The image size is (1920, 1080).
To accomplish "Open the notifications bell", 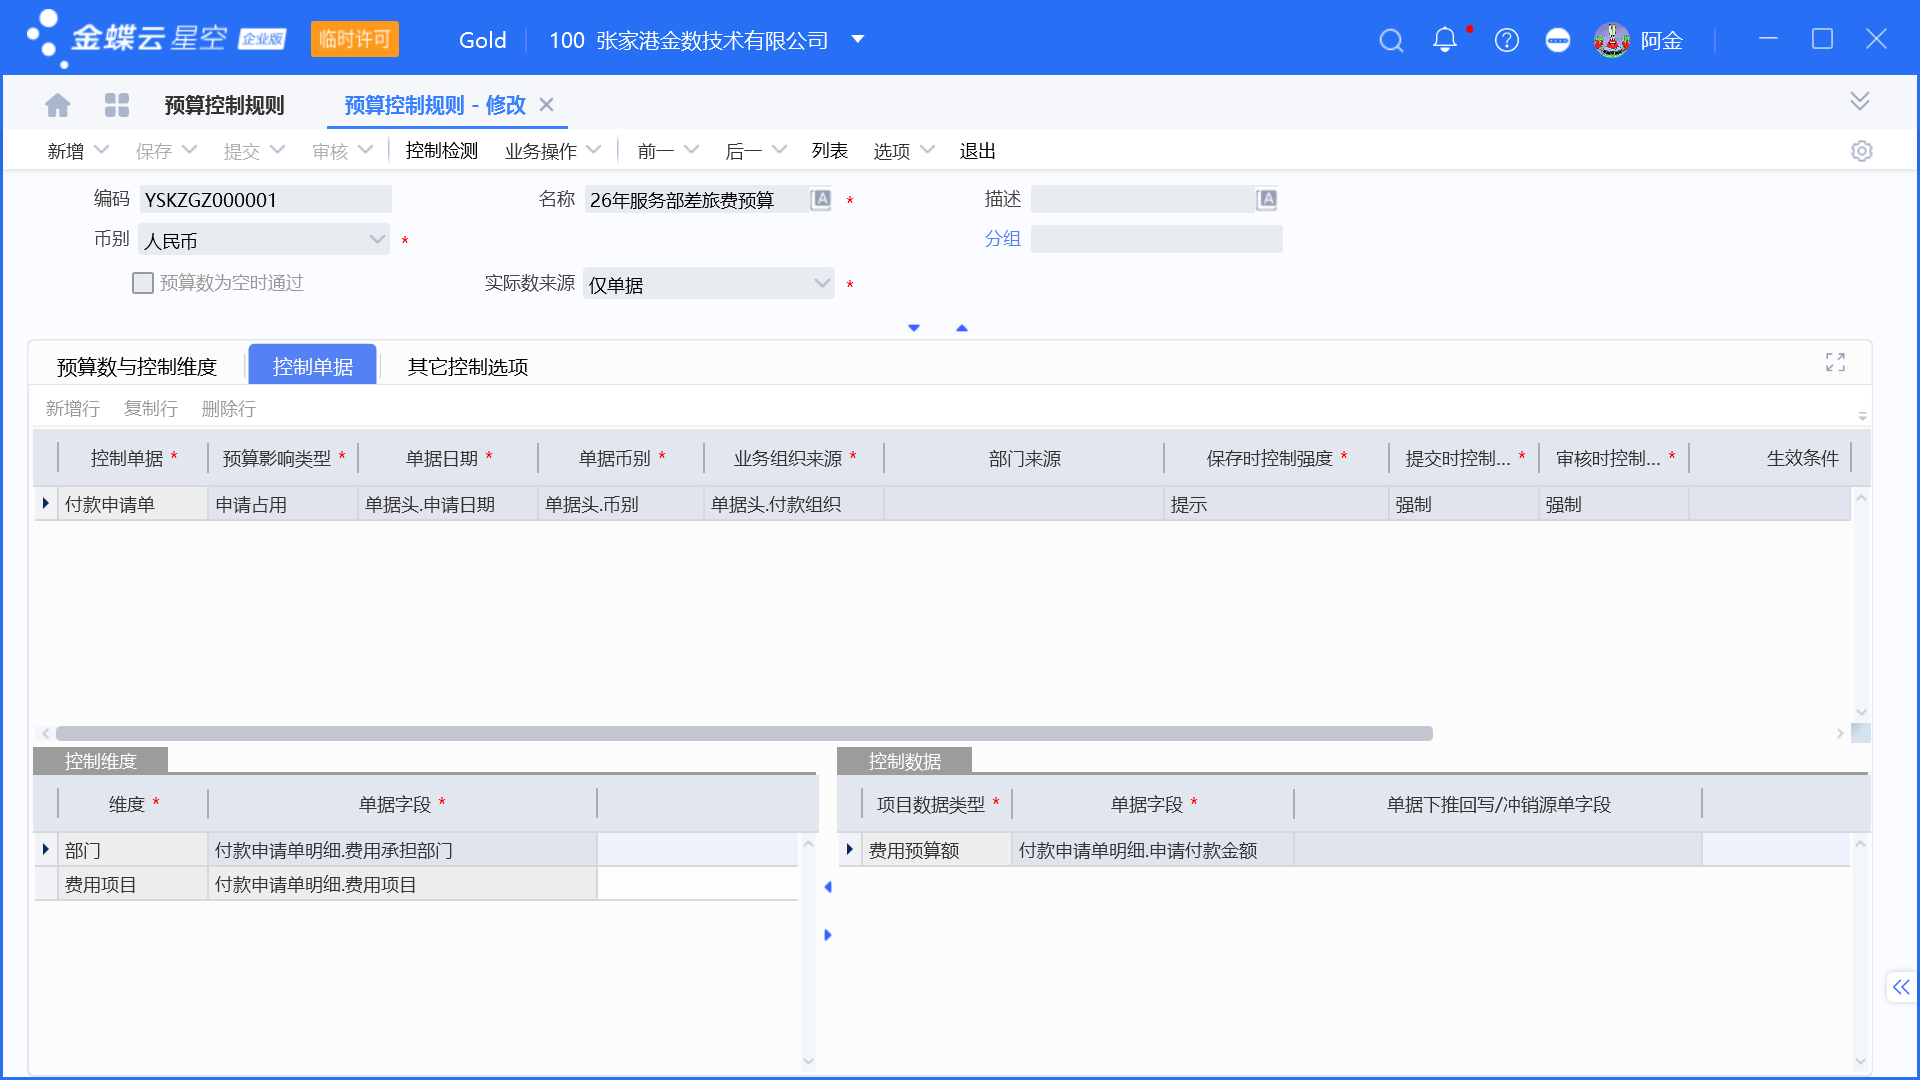I will tap(1444, 40).
